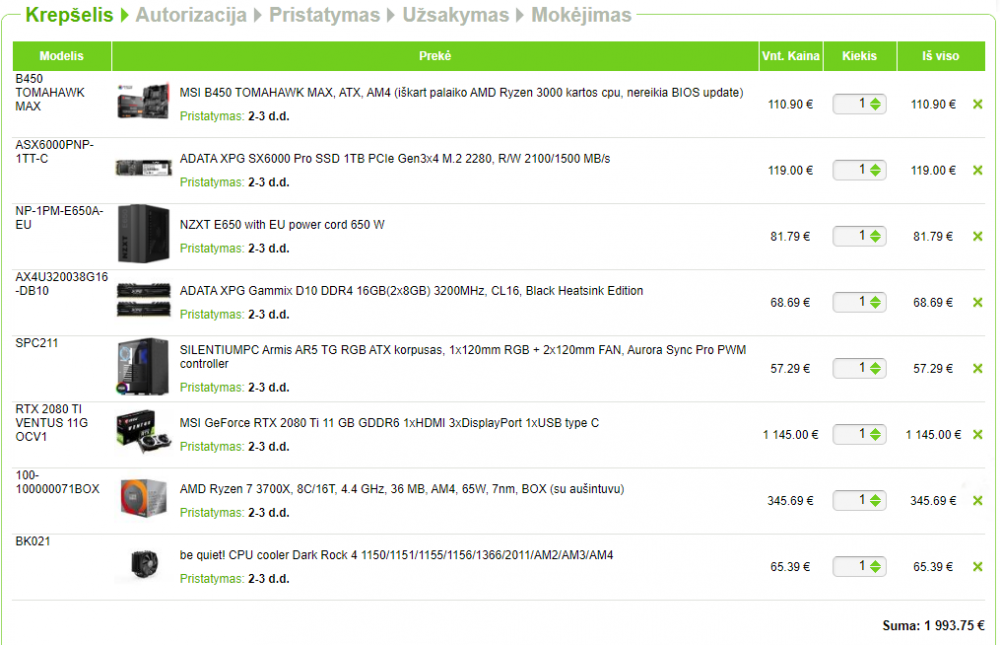Open AMD Ryzen 7 3700X box thumbnail
Screen dimensions: 1000x645
click(143, 498)
